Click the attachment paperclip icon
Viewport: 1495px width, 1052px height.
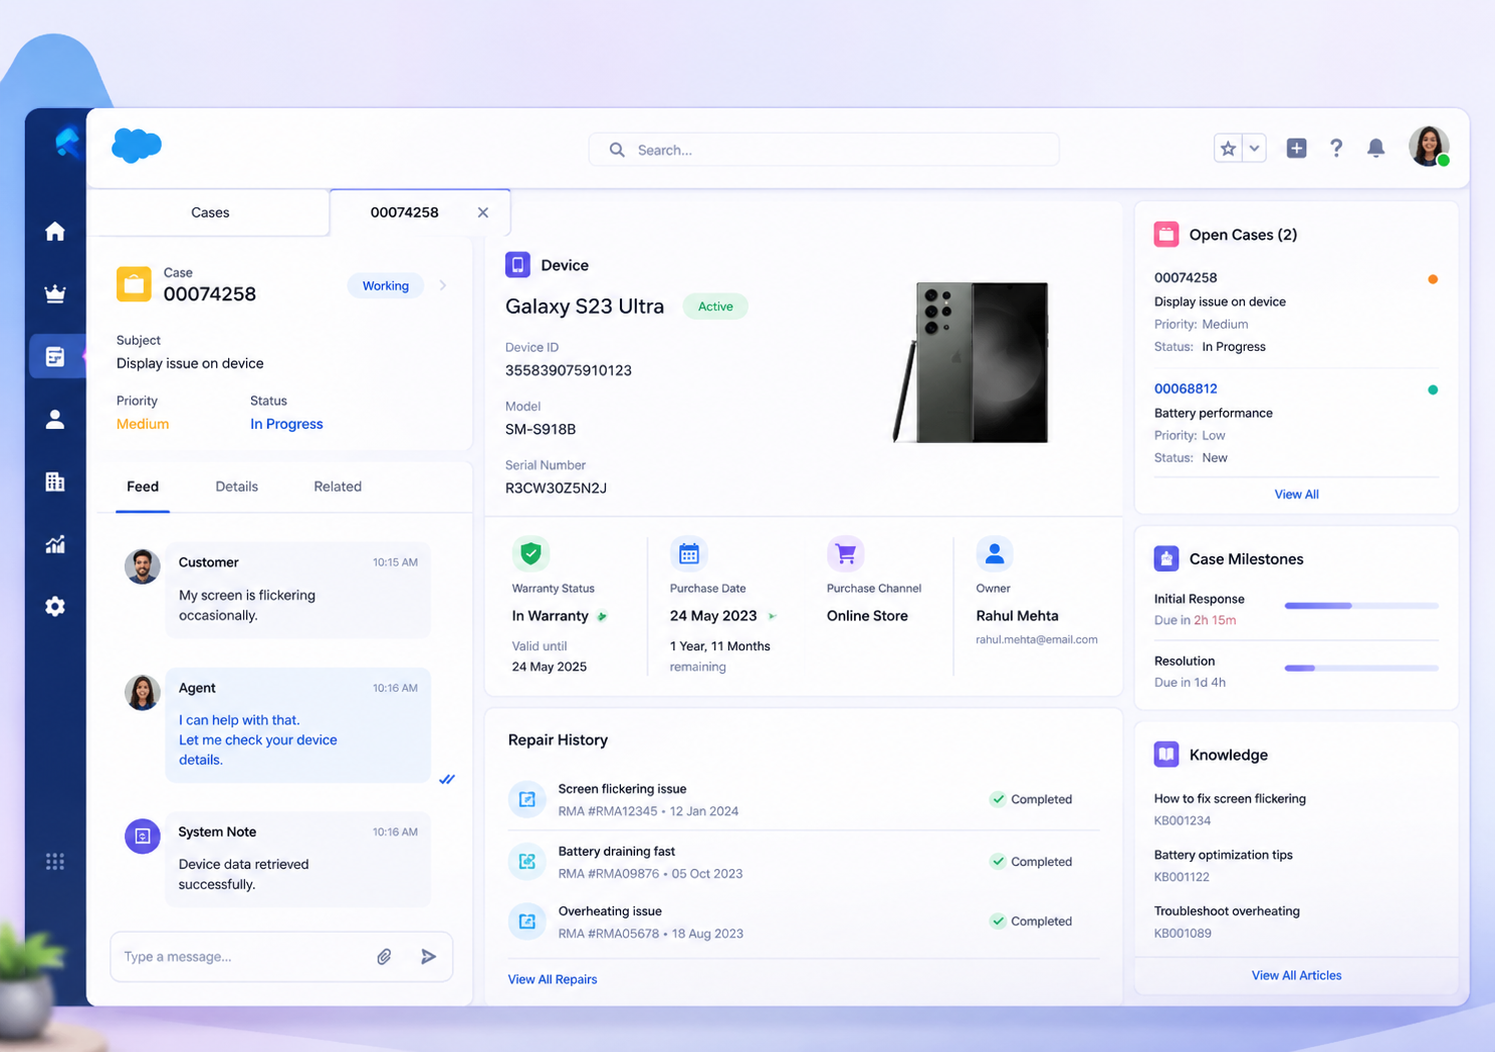(x=384, y=957)
